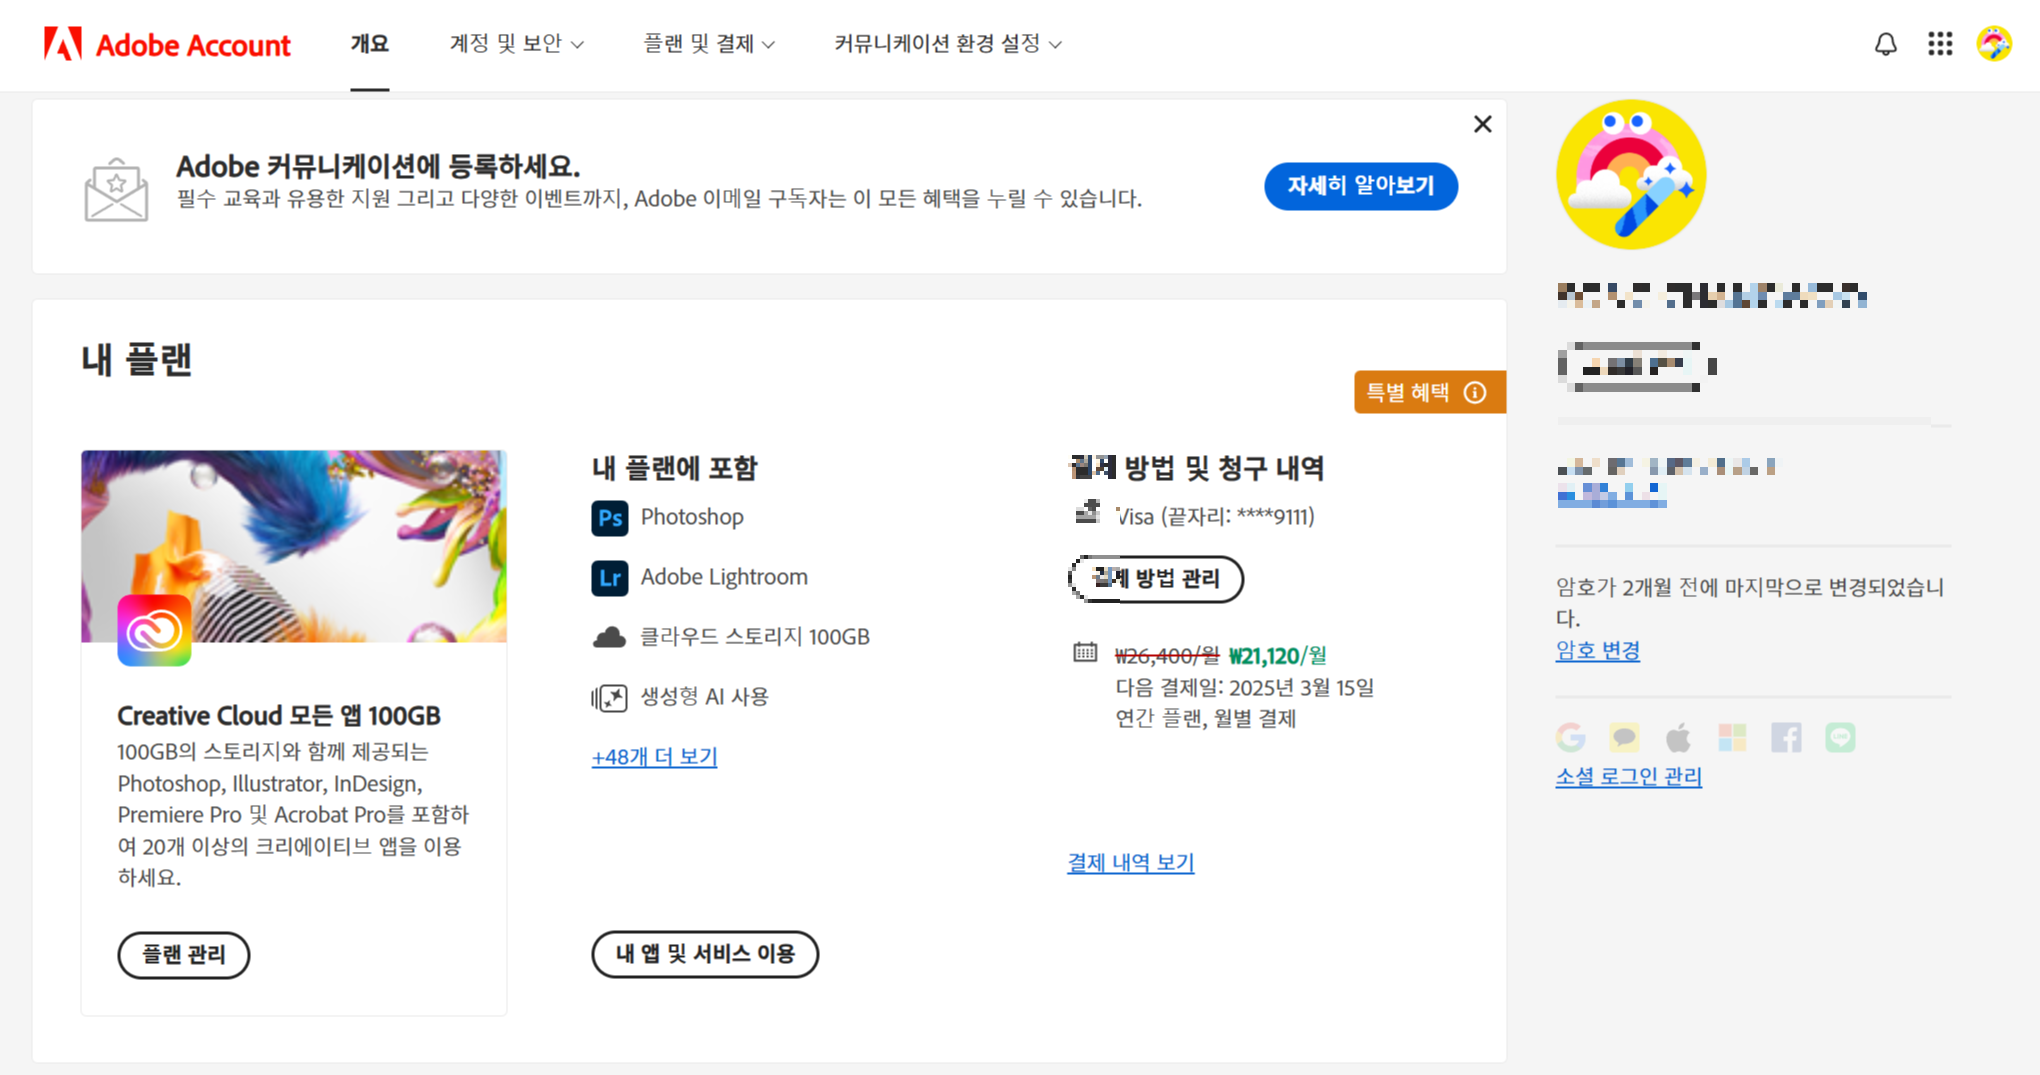Click the Visa card icon
The image size is (2040, 1075).
pos(1088,513)
